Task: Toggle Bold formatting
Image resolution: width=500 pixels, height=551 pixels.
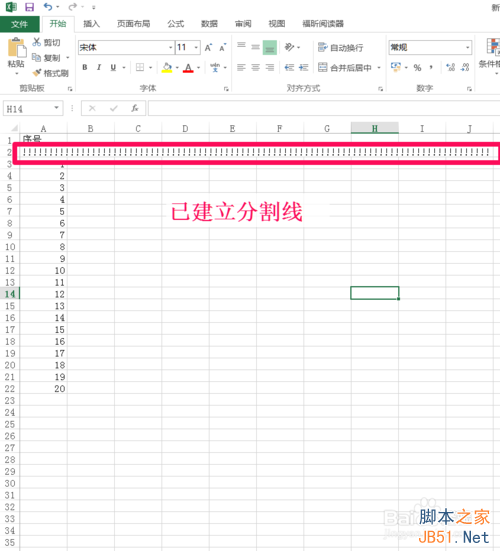Action: coord(85,67)
